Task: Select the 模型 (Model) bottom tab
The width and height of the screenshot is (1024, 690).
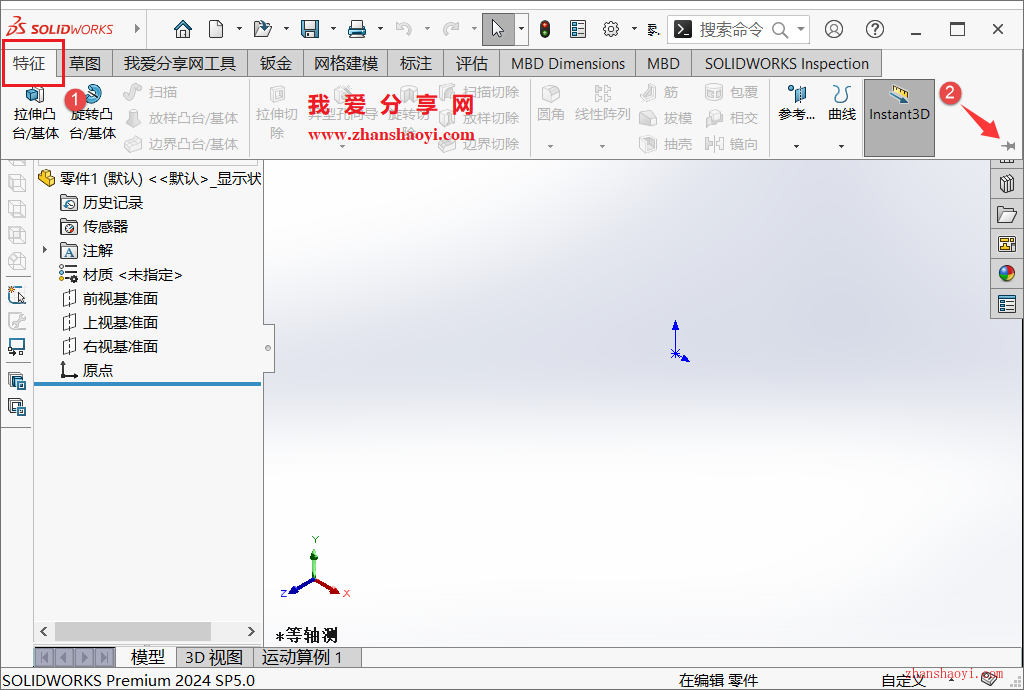Action: click(x=148, y=657)
